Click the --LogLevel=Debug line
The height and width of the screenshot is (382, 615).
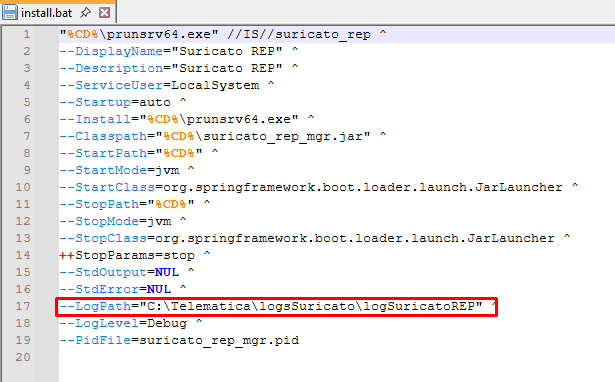pyautogui.click(x=131, y=323)
